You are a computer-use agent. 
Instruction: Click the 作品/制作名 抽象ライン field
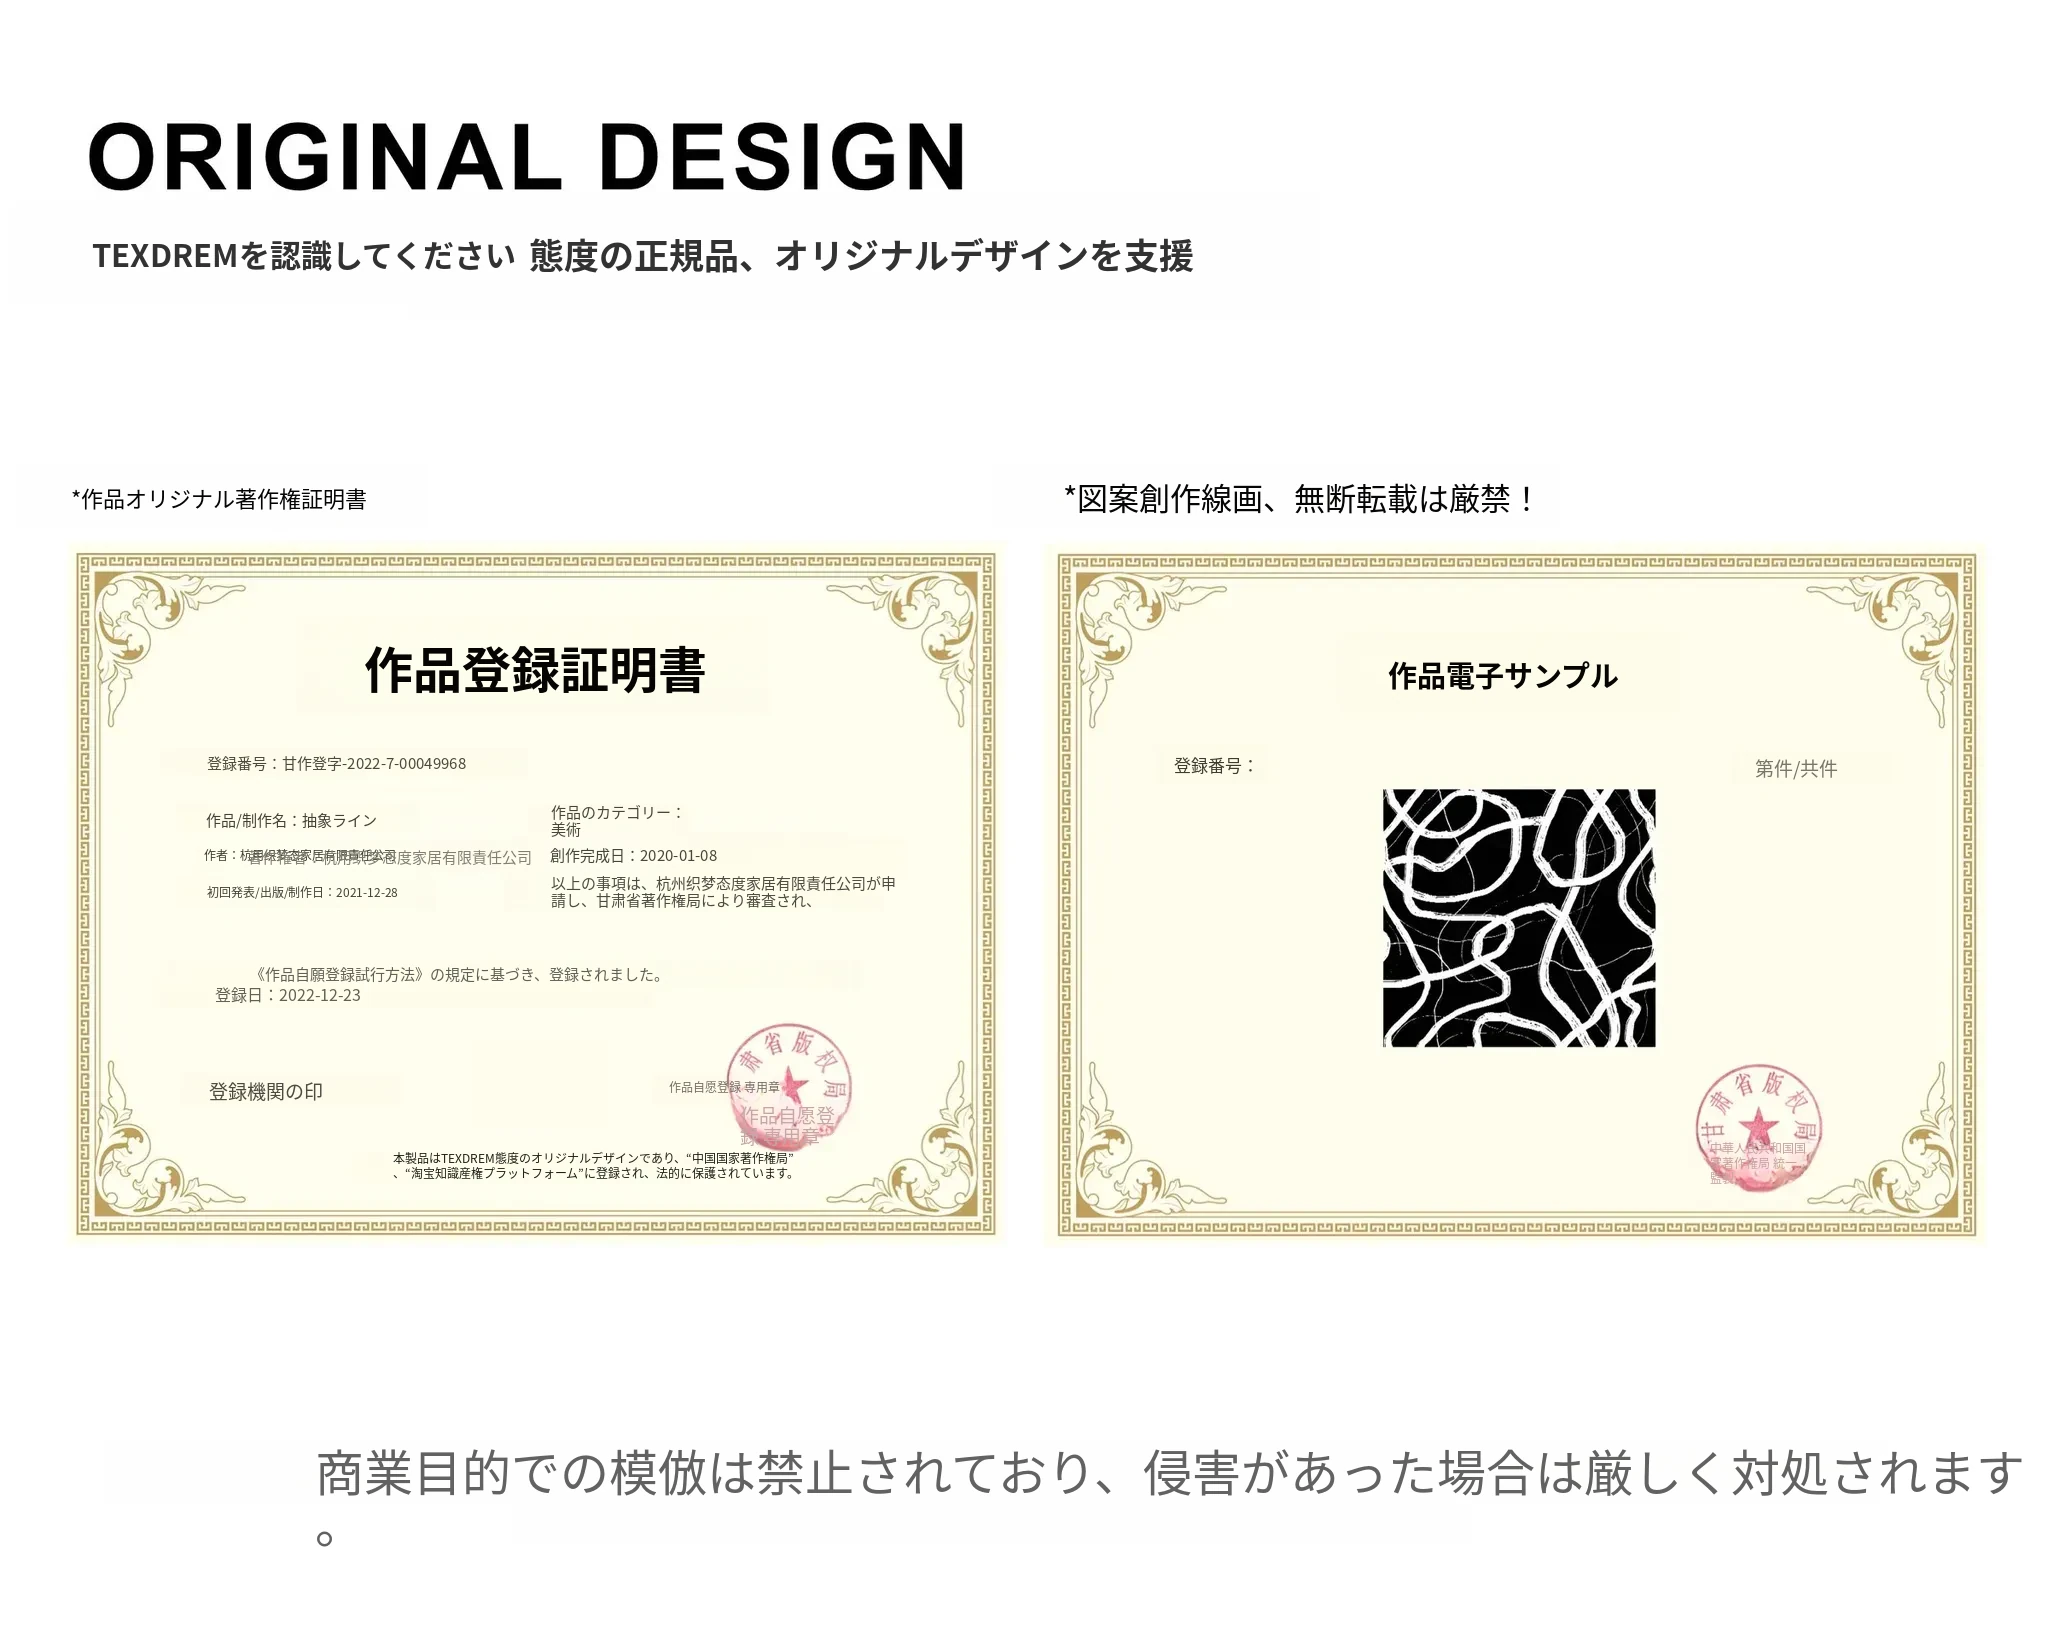[291, 821]
